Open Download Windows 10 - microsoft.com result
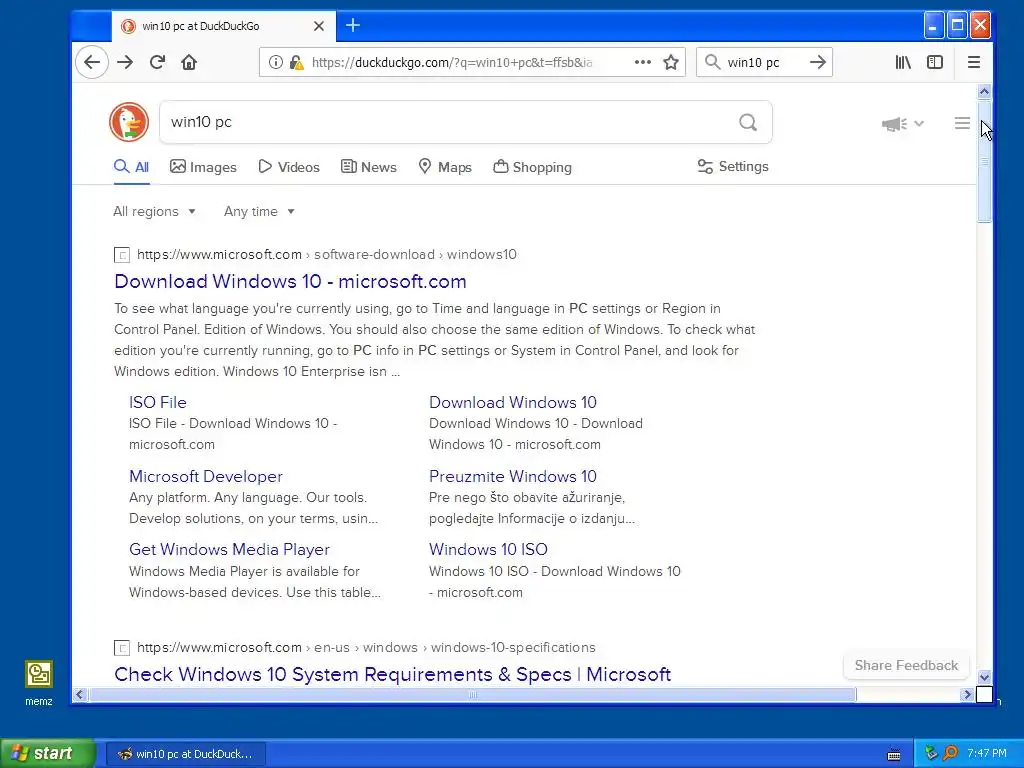The height and width of the screenshot is (768, 1024). pyautogui.click(x=290, y=281)
